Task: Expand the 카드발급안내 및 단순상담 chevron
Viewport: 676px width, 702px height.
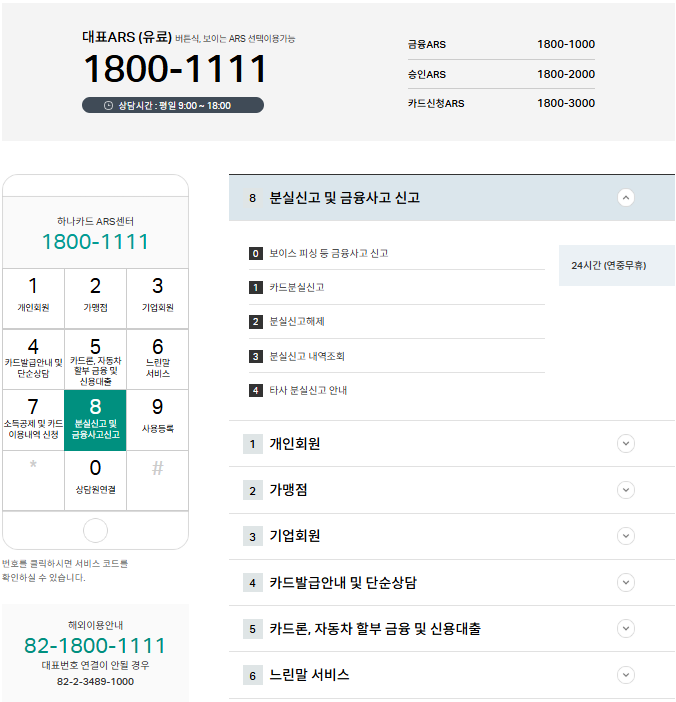Action: coord(626,582)
